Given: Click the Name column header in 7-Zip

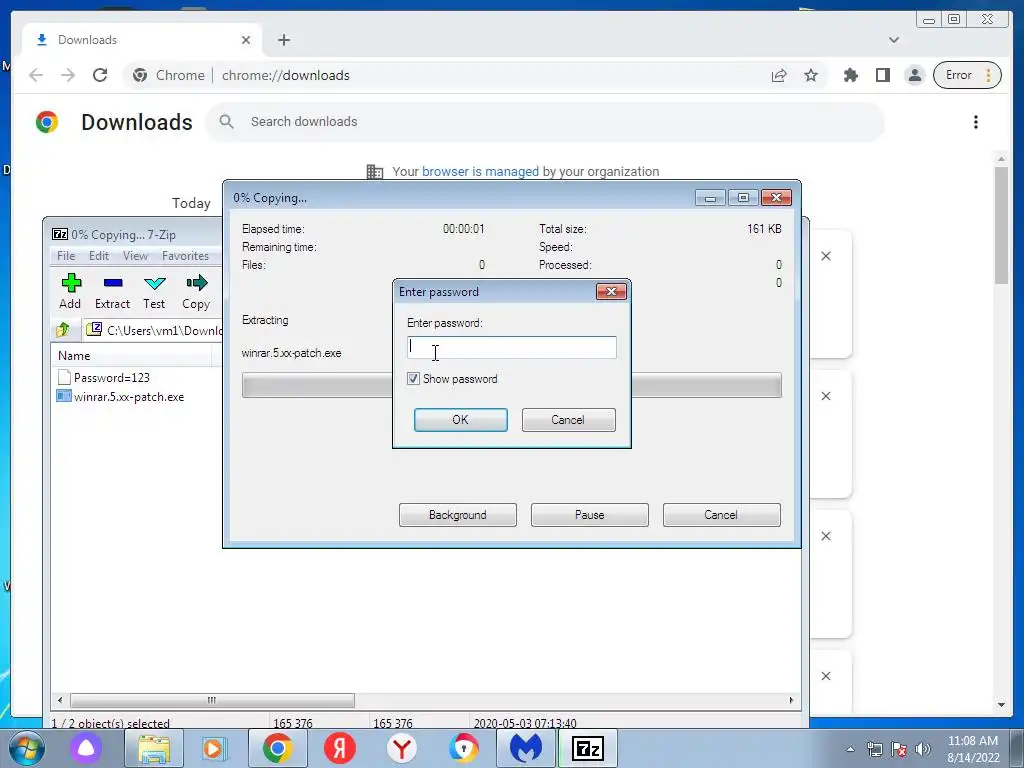Looking at the screenshot, I should coord(131,356).
